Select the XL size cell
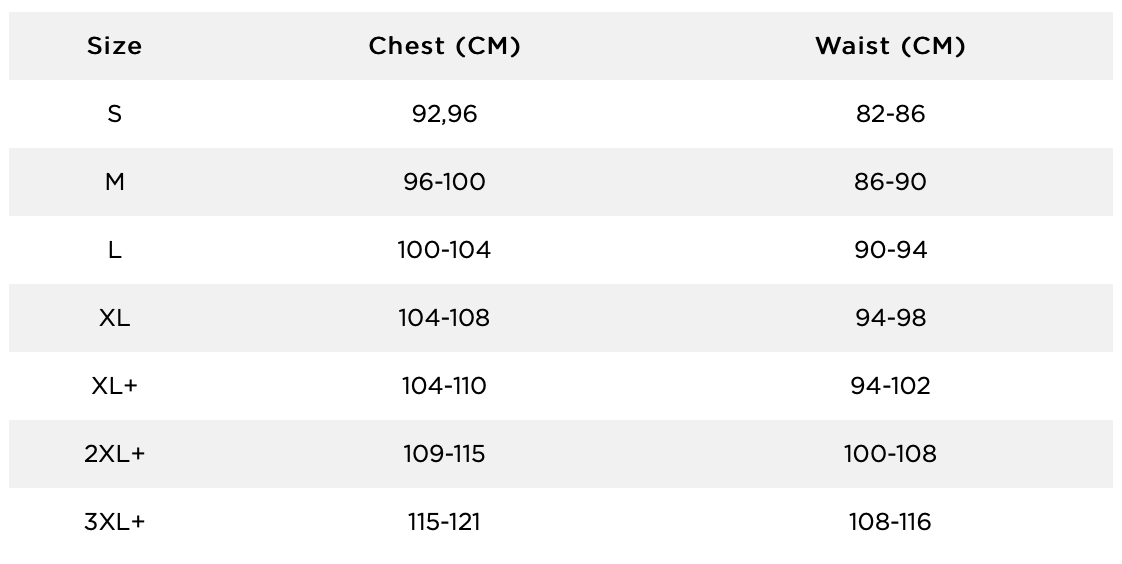Viewport: 1122px width, 564px height. point(114,318)
